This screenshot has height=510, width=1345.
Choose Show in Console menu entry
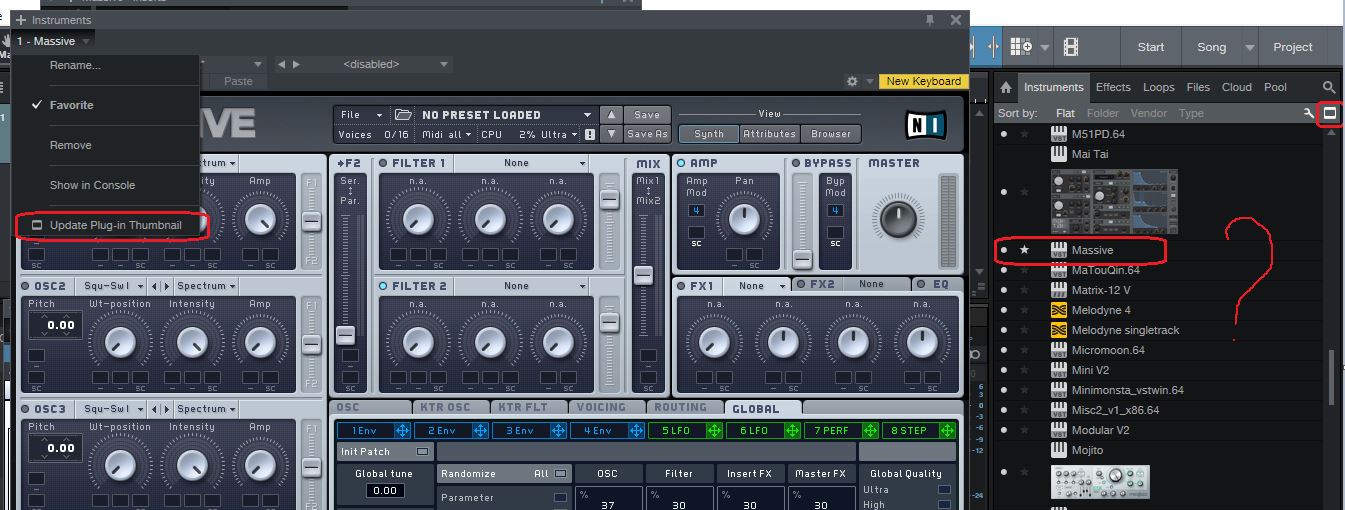click(92, 185)
